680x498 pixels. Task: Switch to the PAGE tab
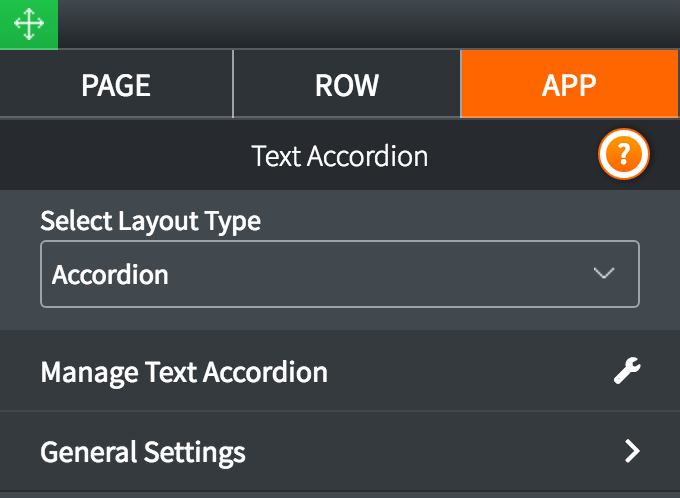click(x=116, y=84)
